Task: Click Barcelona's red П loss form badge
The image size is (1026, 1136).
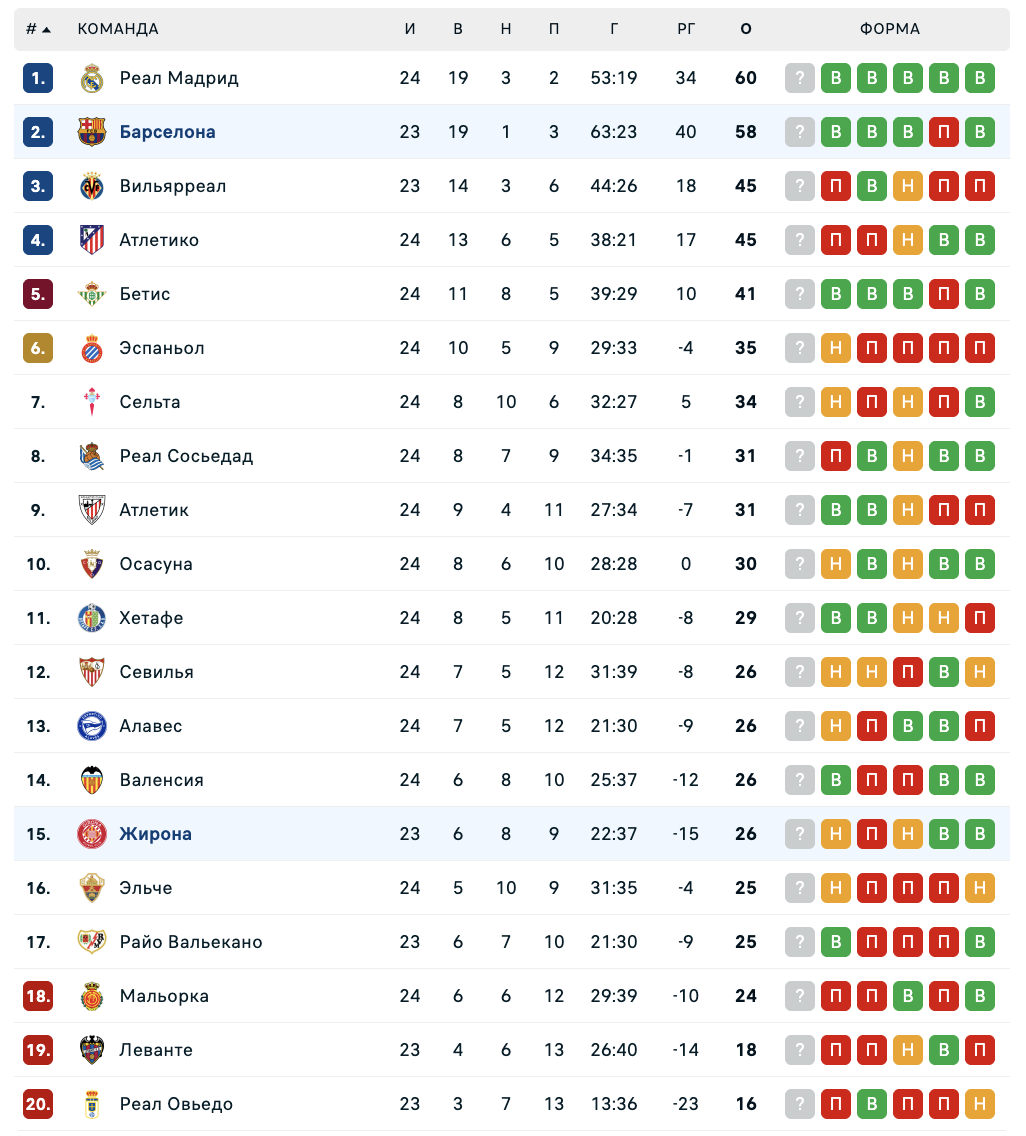Action: [x=944, y=132]
